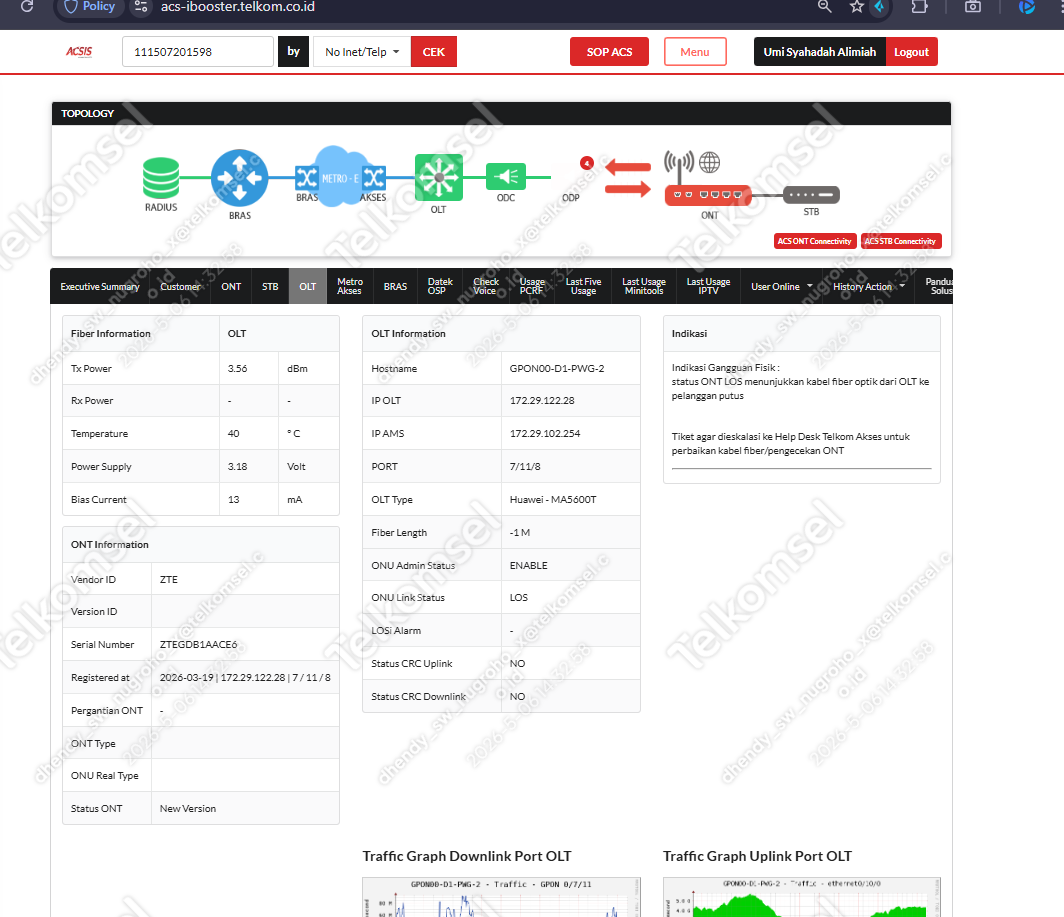Open the No Inet/Telp dropdown

tap(362, 52)
